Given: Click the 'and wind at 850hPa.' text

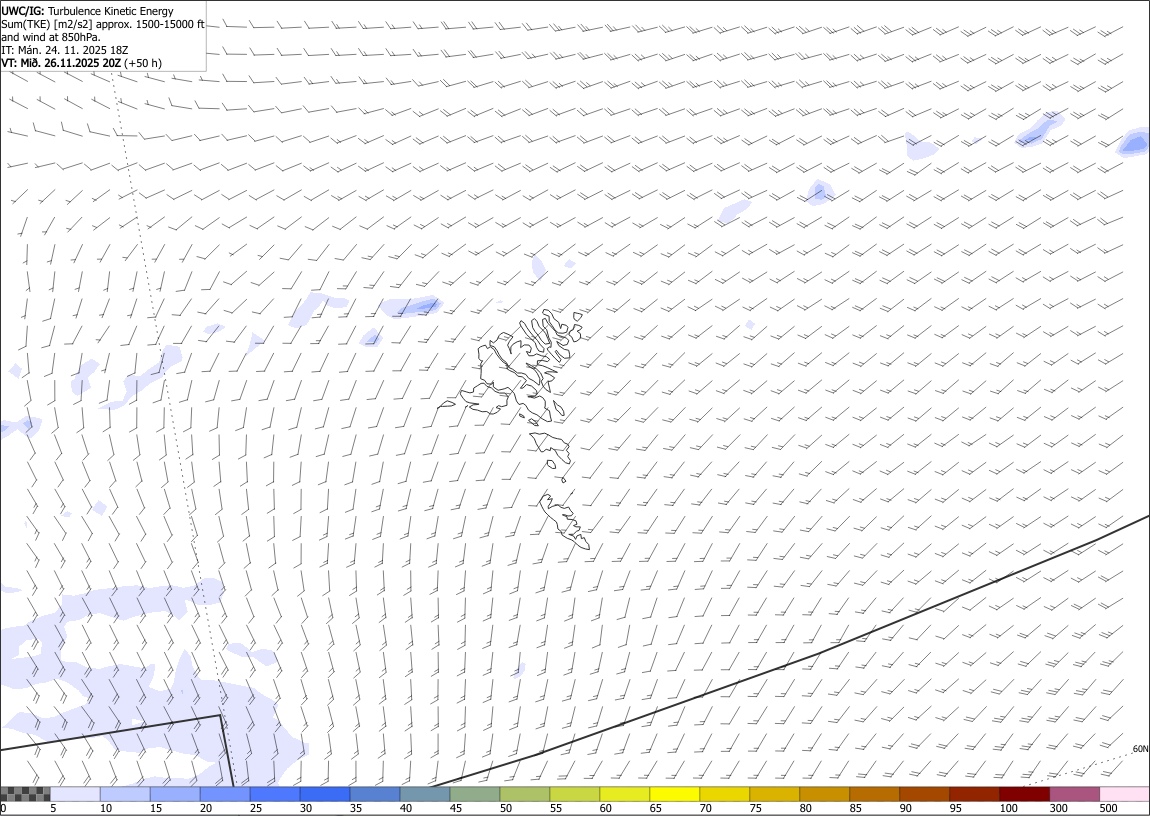Looking at the screenshot, I should pyautogui.click(x=51, y=37).
